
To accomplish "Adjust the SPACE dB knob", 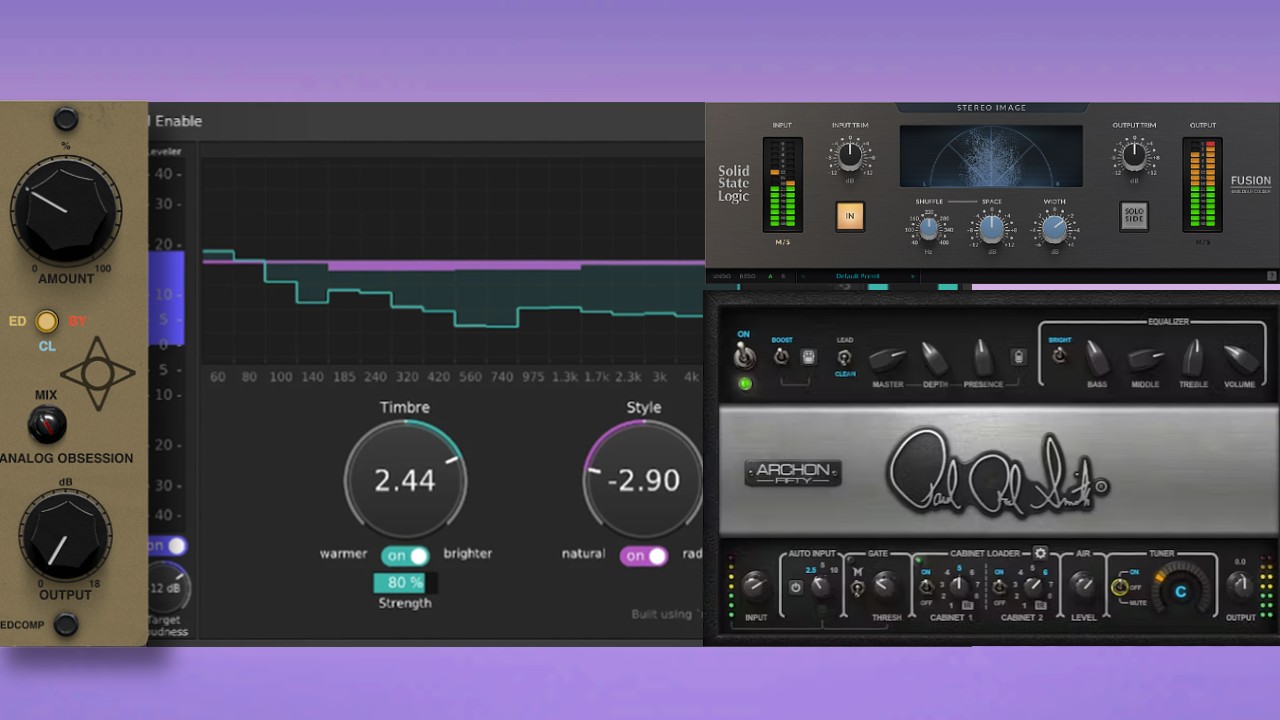I will tap(991, 228).
